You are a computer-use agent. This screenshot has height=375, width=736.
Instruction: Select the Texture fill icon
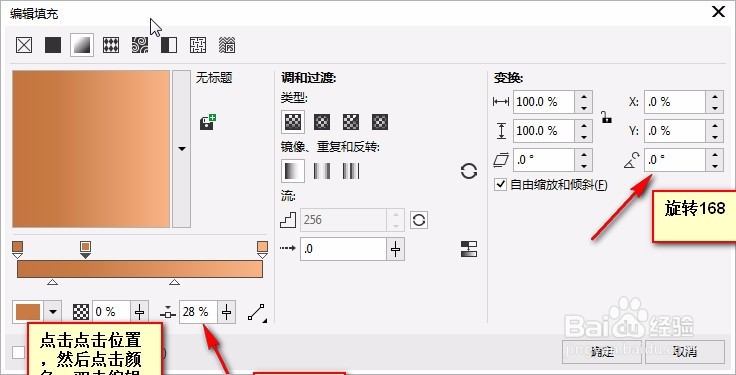[x=198, y=45]
